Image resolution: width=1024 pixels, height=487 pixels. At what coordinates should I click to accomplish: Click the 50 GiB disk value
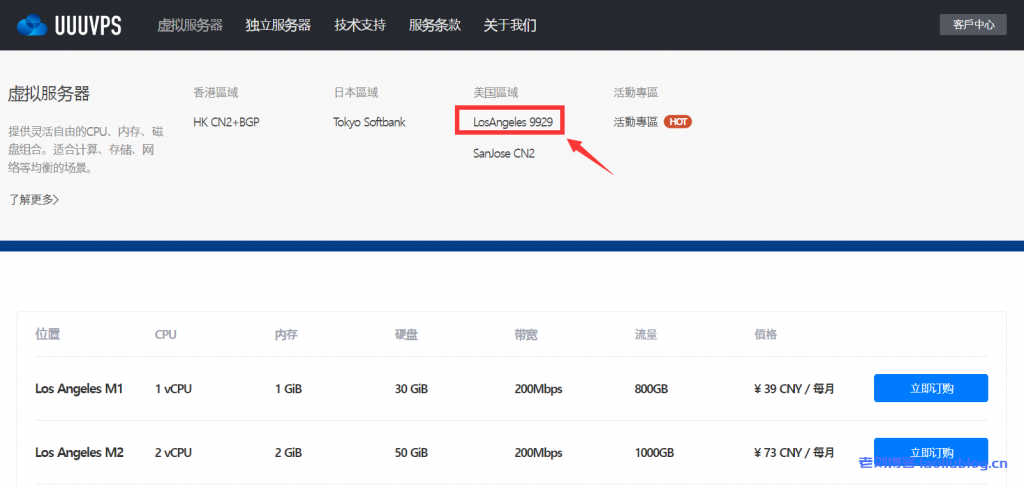(411, 452)
